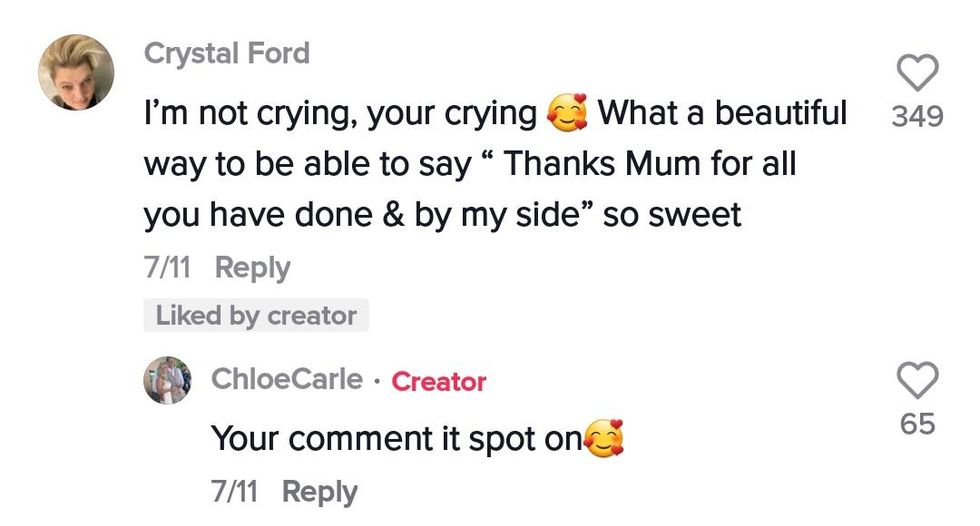
Task: Click the "I'm not crying, your crying" text
Action: 340,115
